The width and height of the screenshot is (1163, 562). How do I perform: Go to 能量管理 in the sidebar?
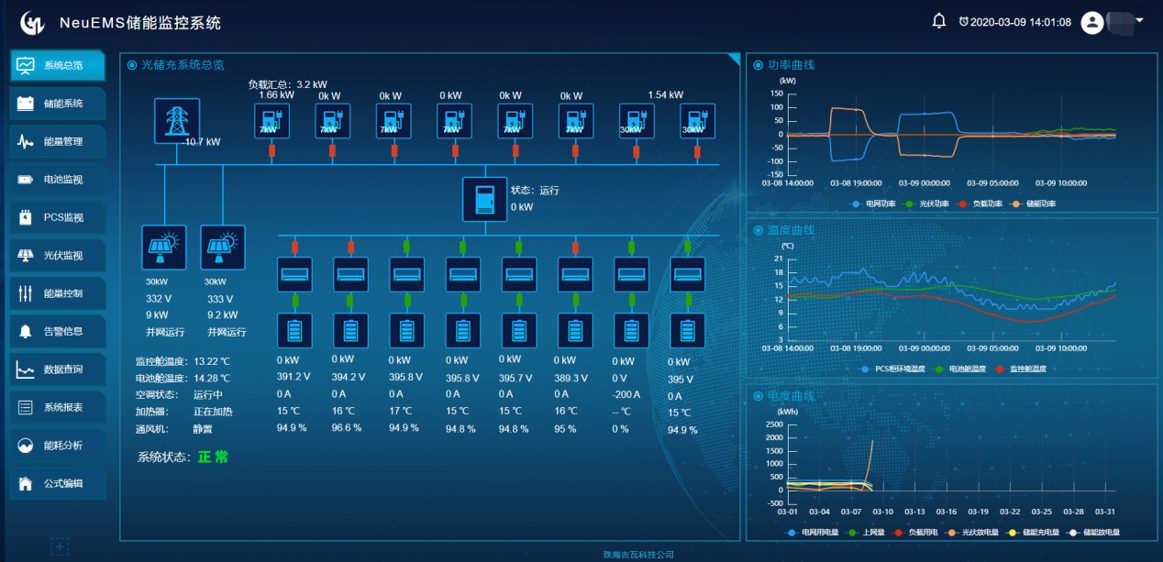[58, 142]
